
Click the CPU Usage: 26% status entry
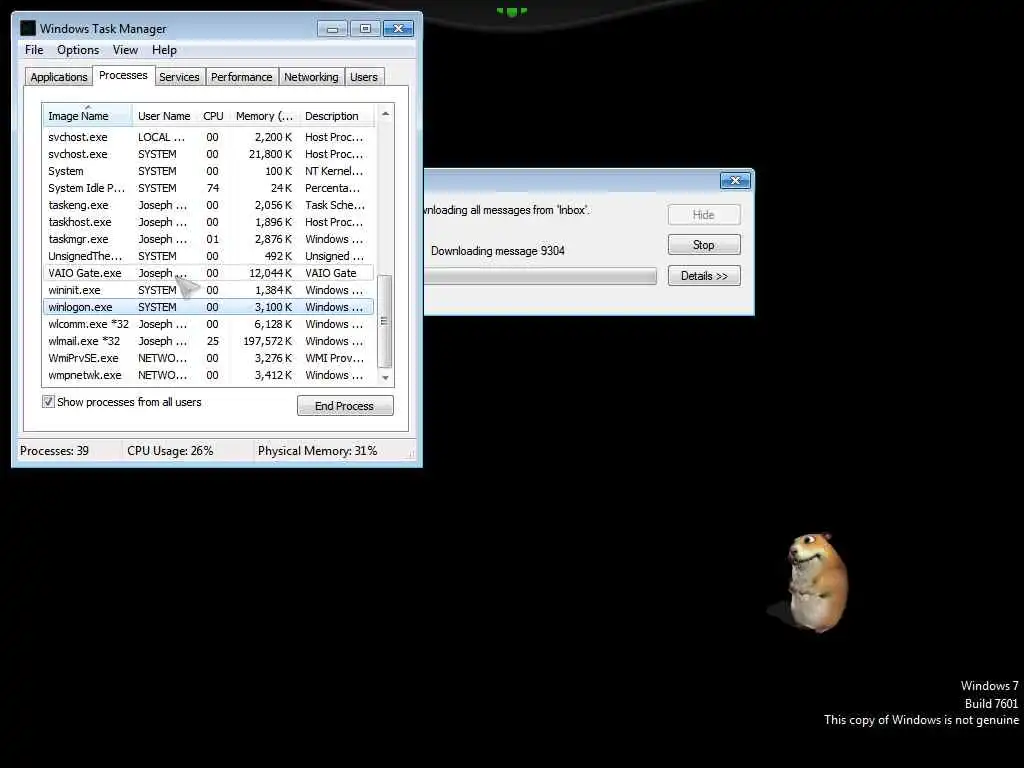click(x=170, y=451)
